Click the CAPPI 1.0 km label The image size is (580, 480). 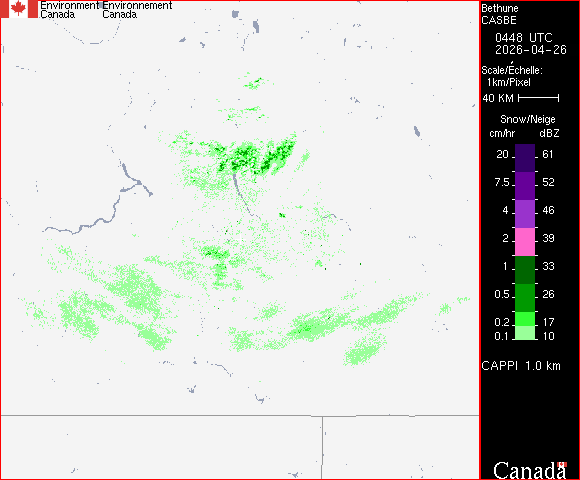click(521, 366)
